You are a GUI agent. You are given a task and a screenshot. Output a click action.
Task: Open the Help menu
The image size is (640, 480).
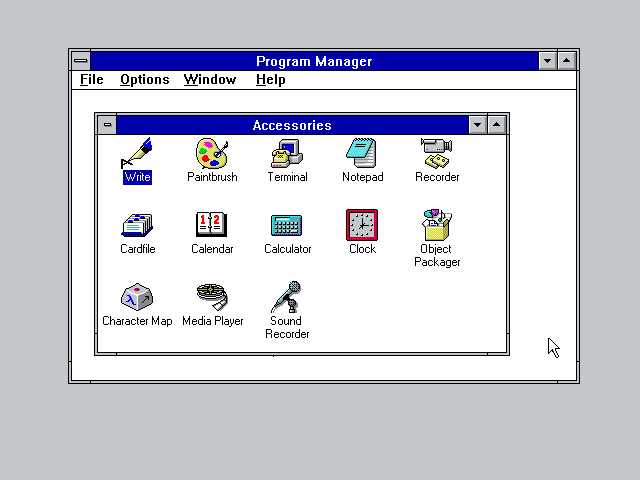(x=270, y=80)
